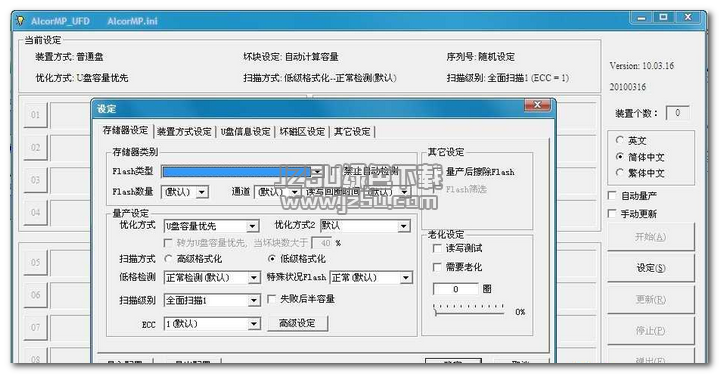Enable 手动更新 checkbox
This screenshot has width=719, height=374.
click(x=612, y=214)
